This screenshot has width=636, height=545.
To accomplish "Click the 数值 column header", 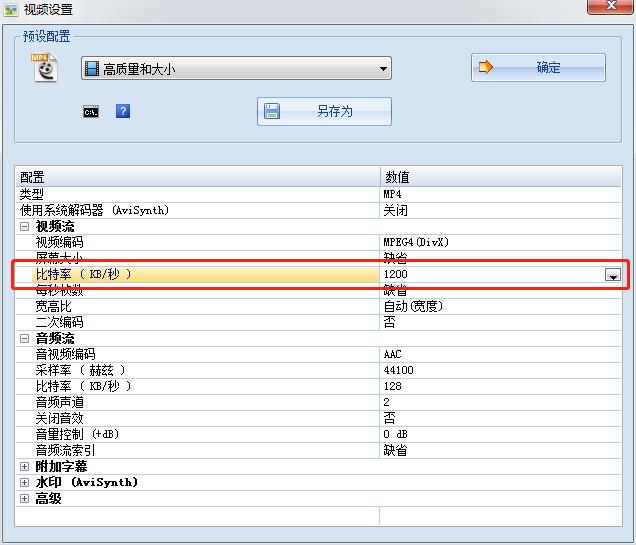I will 501,177.
